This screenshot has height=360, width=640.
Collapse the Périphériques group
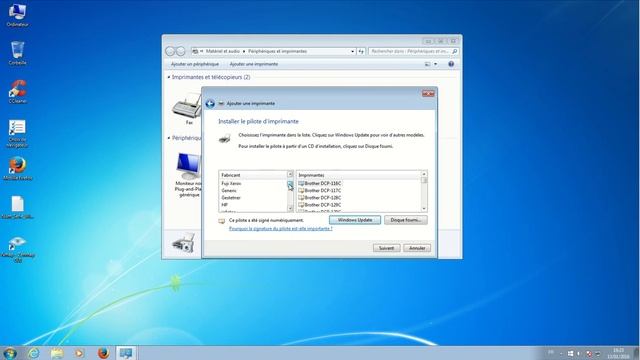coord(169,138)
